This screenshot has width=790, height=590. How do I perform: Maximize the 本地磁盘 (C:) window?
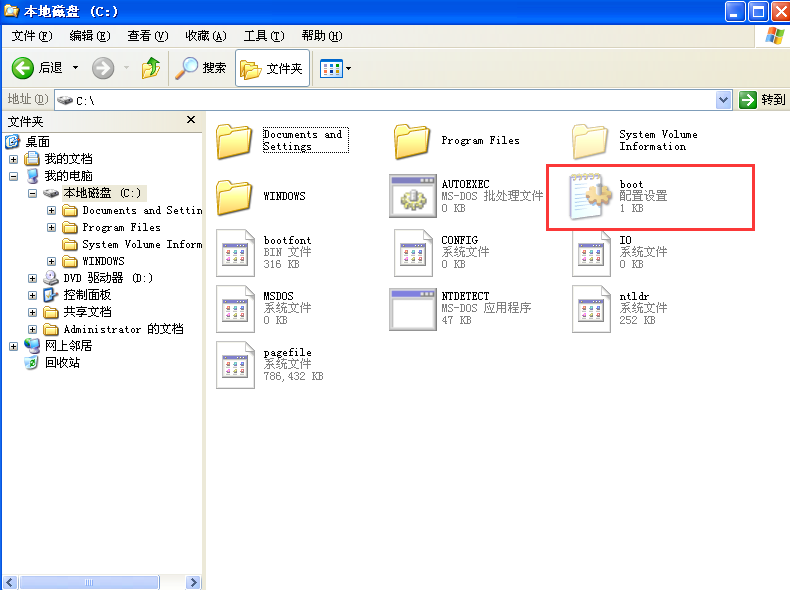pyautogui.click(x=758, y=11)
